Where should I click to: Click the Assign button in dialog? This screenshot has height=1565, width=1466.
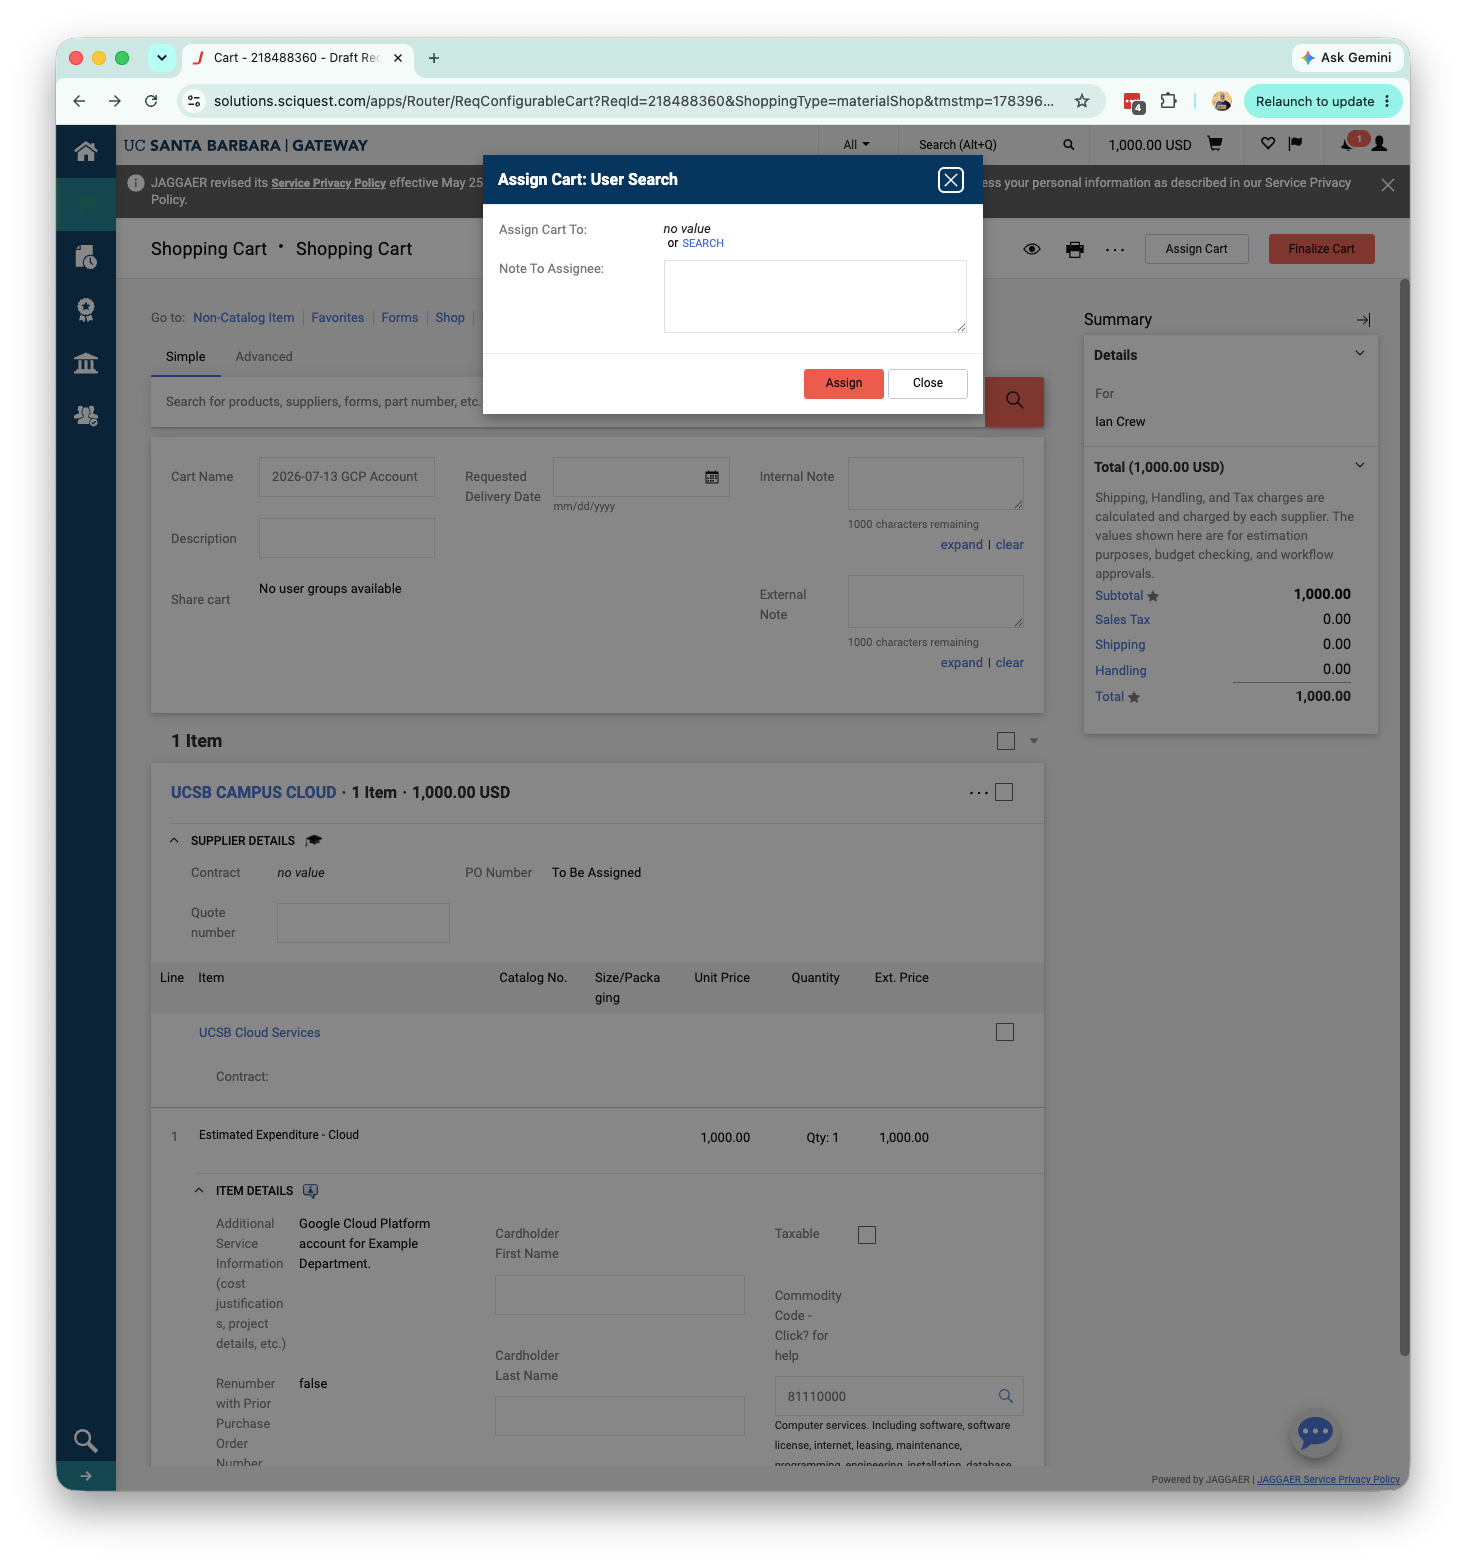(844, 384)
